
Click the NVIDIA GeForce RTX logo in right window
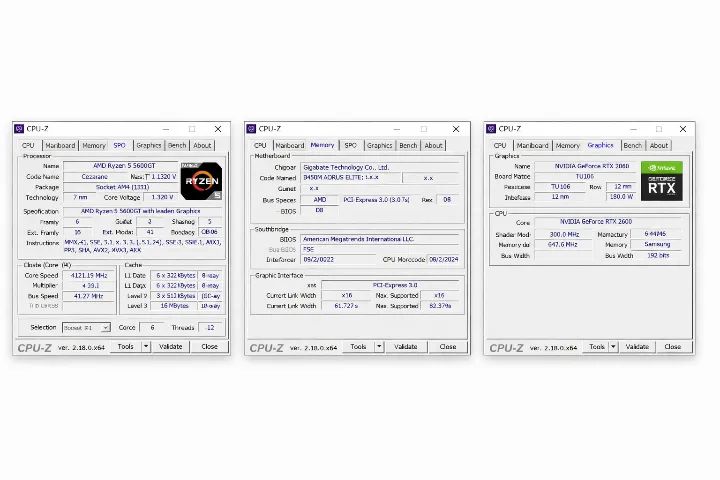pos(662,181)
